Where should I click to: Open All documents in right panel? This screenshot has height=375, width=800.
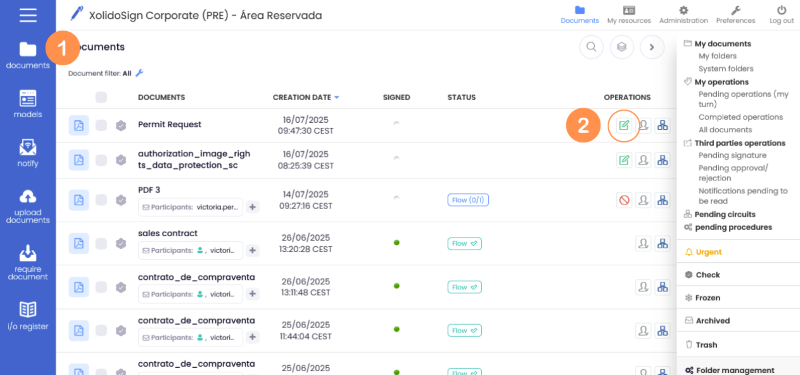click(x=725, y=130)
